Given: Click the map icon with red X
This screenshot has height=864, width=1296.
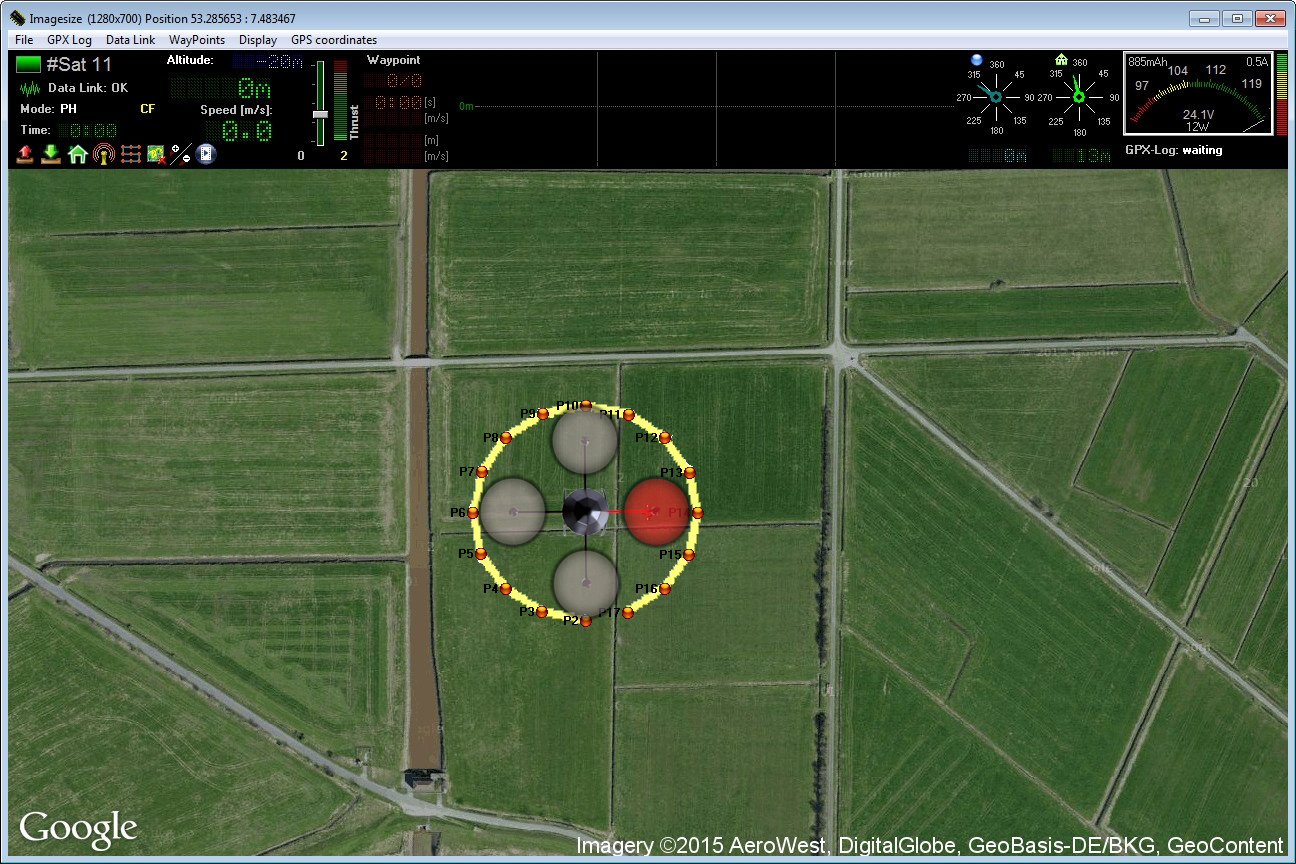Looking at the screenshot, I should [x=156, y=154].
